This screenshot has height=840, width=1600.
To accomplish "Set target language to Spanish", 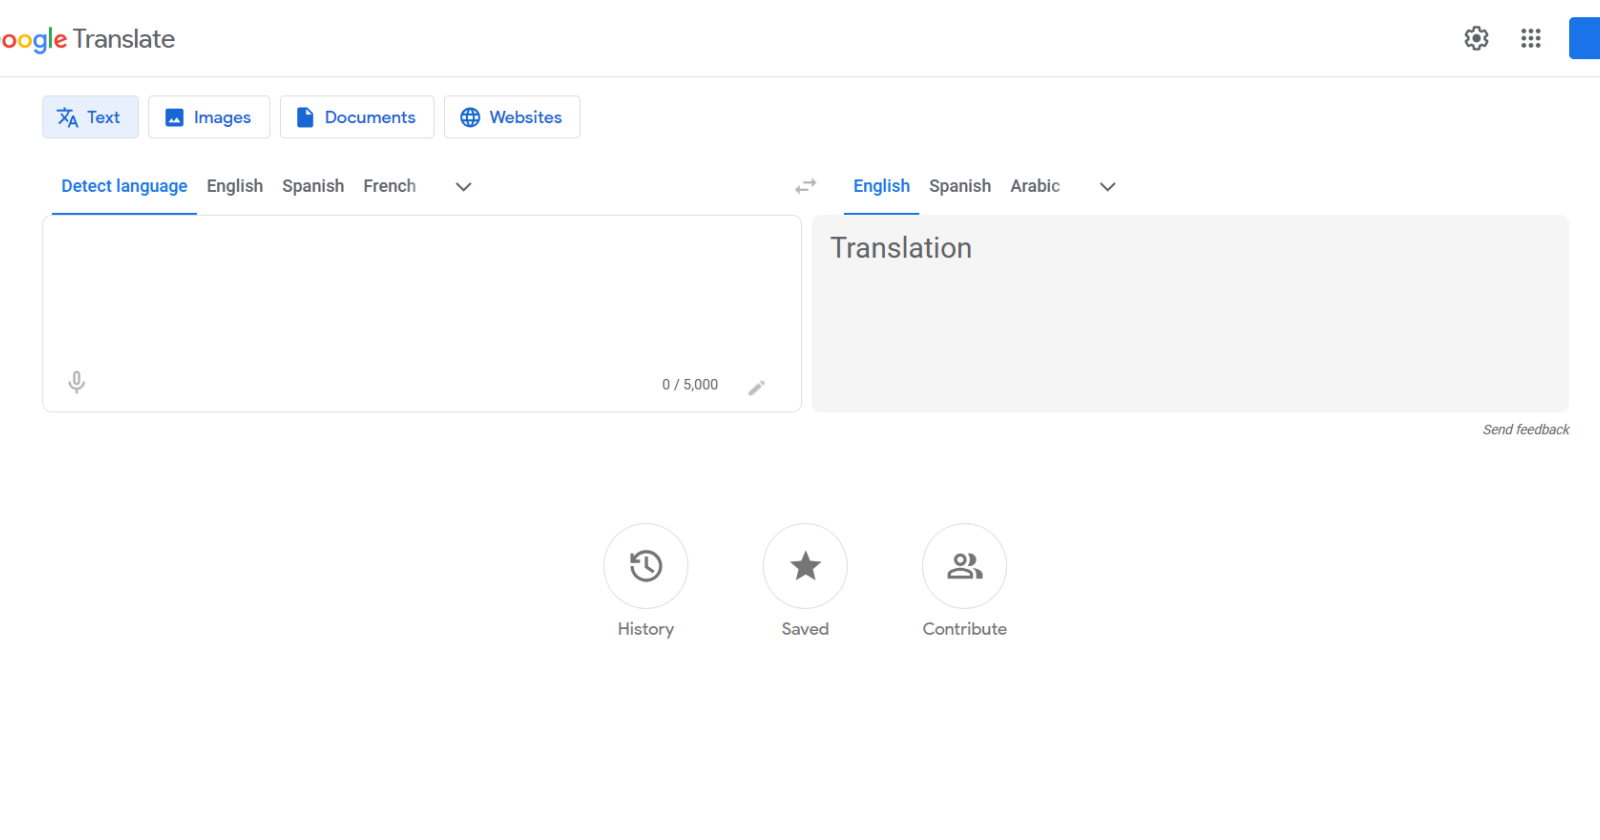I will pos(959,186).
